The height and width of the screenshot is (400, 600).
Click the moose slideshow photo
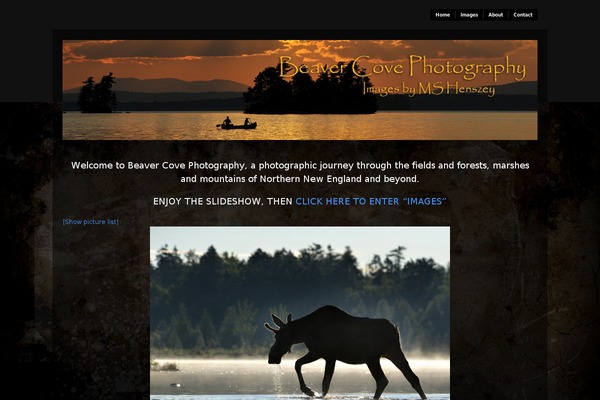[x=300, y=313]
